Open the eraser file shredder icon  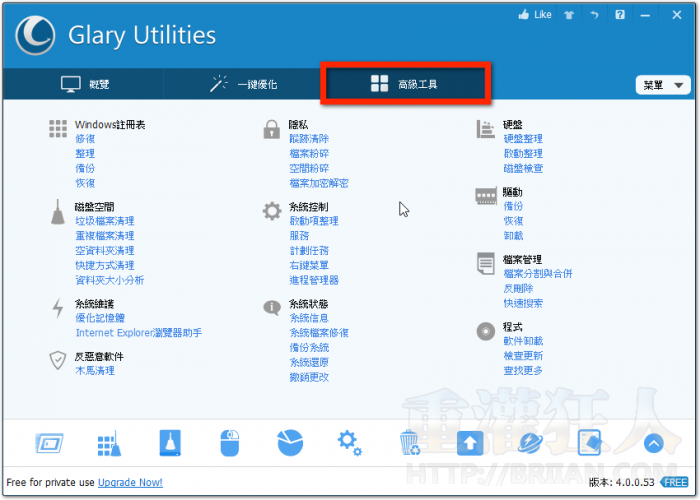coord(590,443)
